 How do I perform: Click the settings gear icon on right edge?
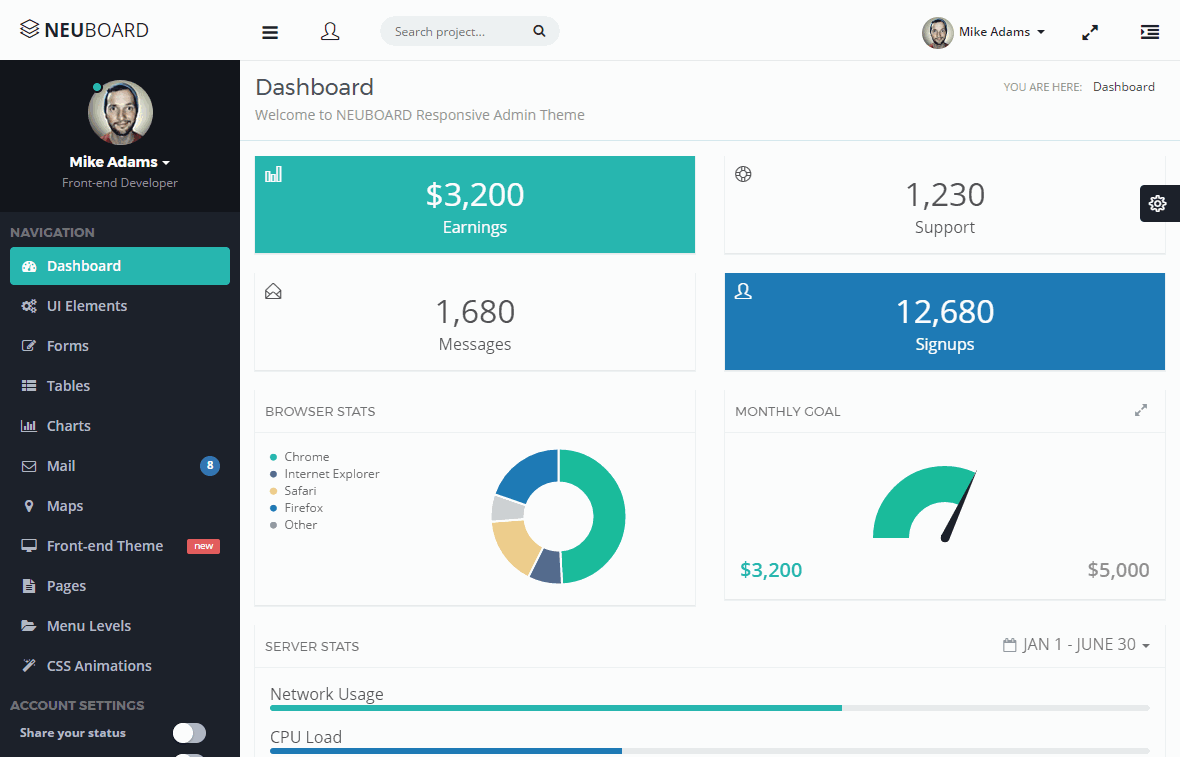point(1159,203)
